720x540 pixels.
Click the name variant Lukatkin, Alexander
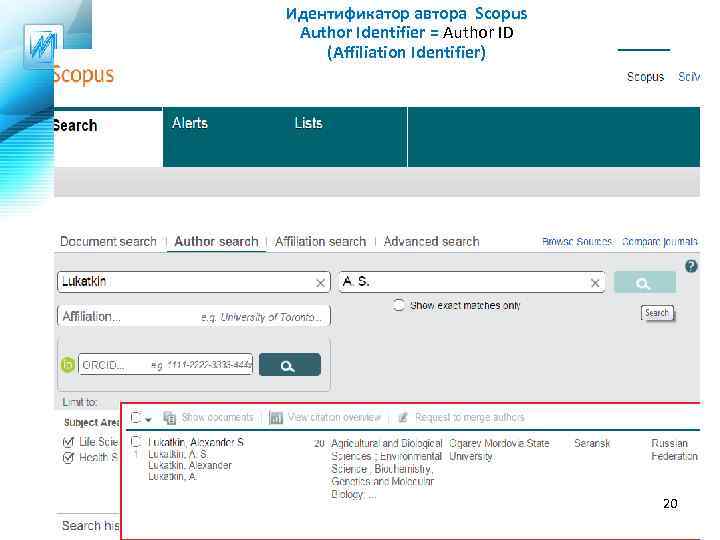click(x=190, y=465)
